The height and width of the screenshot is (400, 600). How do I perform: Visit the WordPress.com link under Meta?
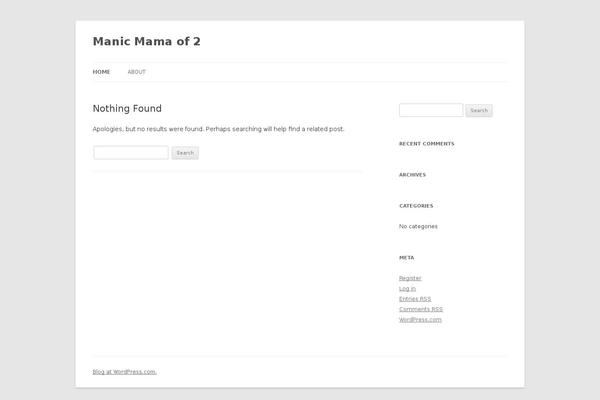(420, 320)
